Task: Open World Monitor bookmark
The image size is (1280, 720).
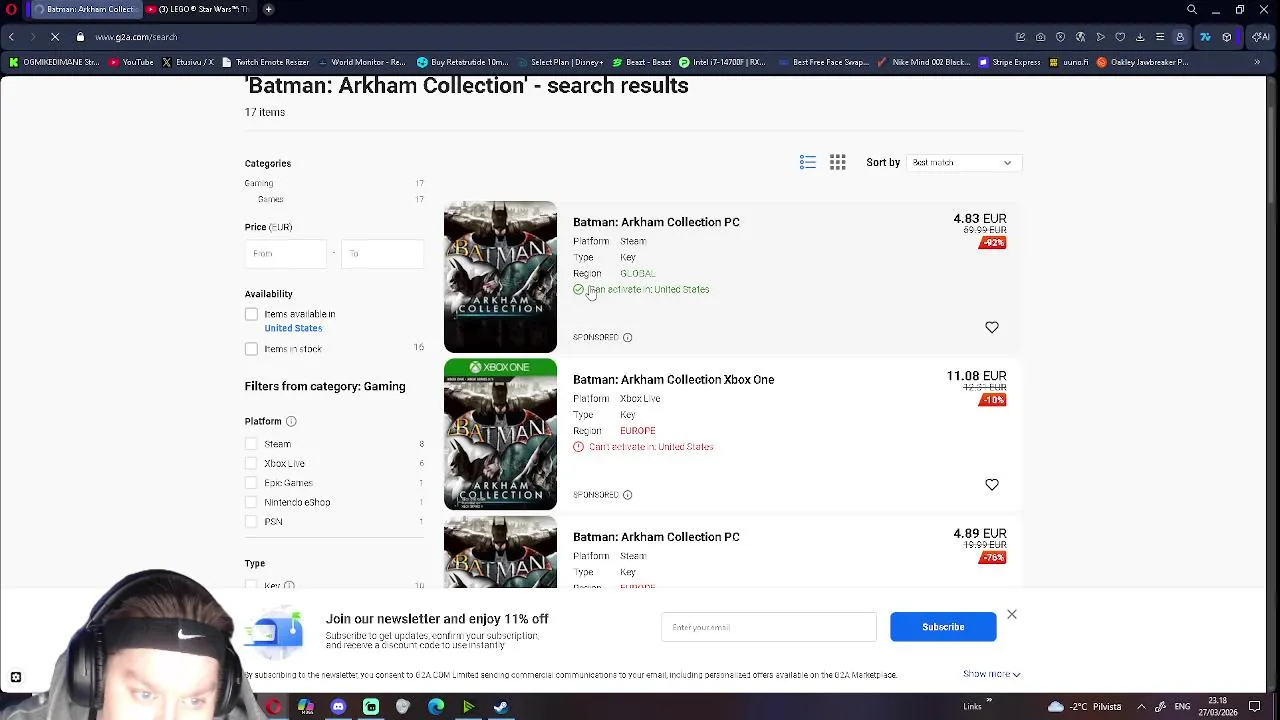Action: 361,62
